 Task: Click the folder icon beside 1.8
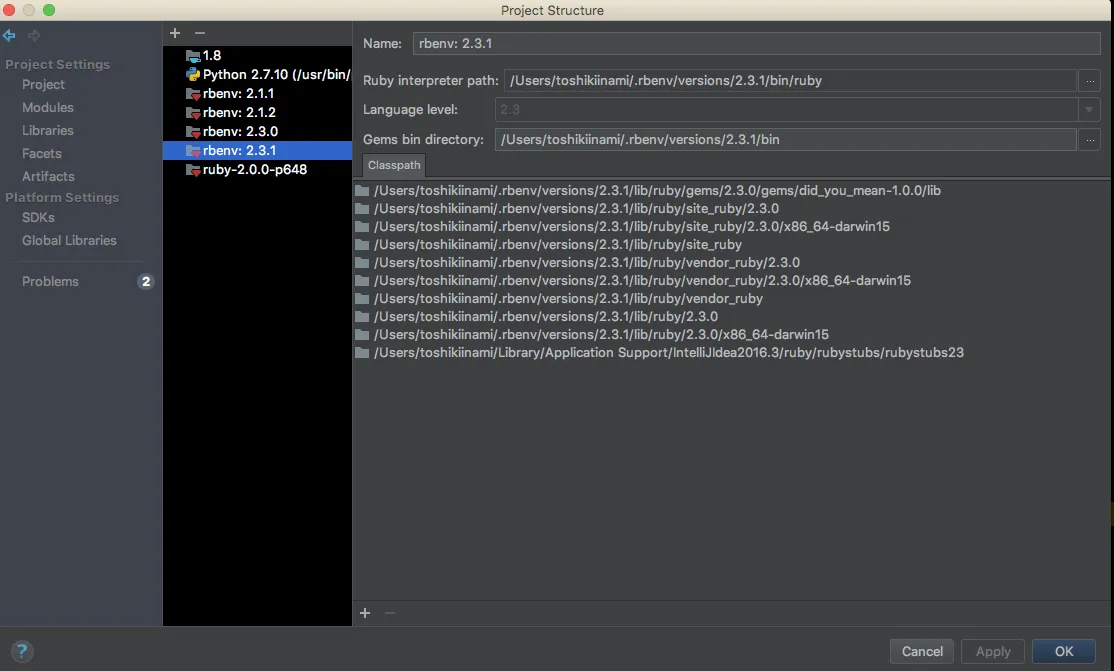click(193, 55)
